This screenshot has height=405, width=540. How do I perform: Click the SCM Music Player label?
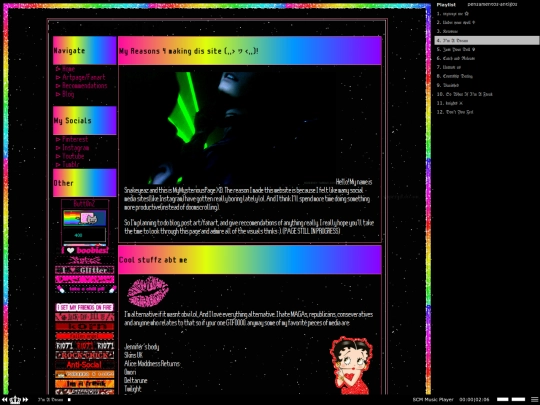point(433,399)
